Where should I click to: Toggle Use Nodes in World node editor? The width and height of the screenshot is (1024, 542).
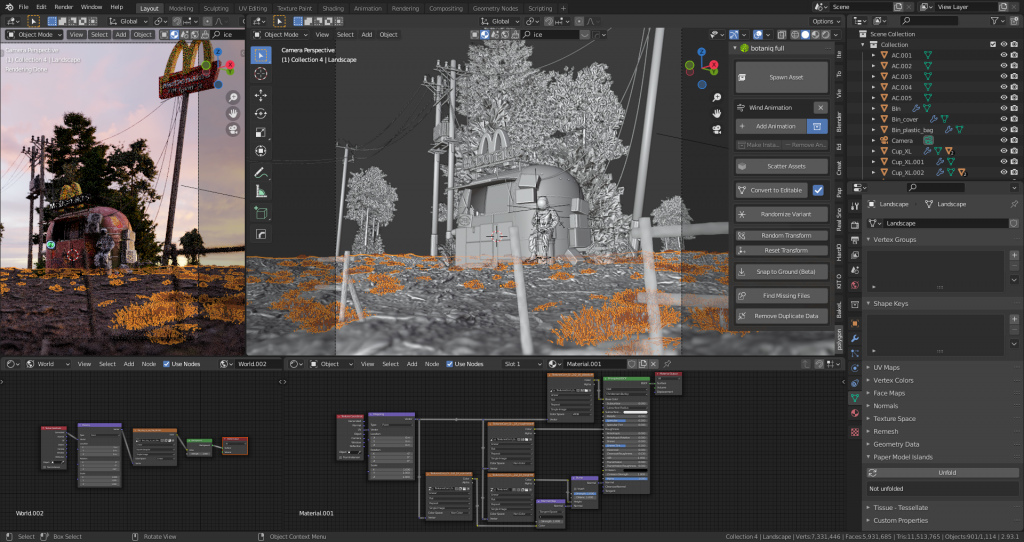[x=167, y=364]
